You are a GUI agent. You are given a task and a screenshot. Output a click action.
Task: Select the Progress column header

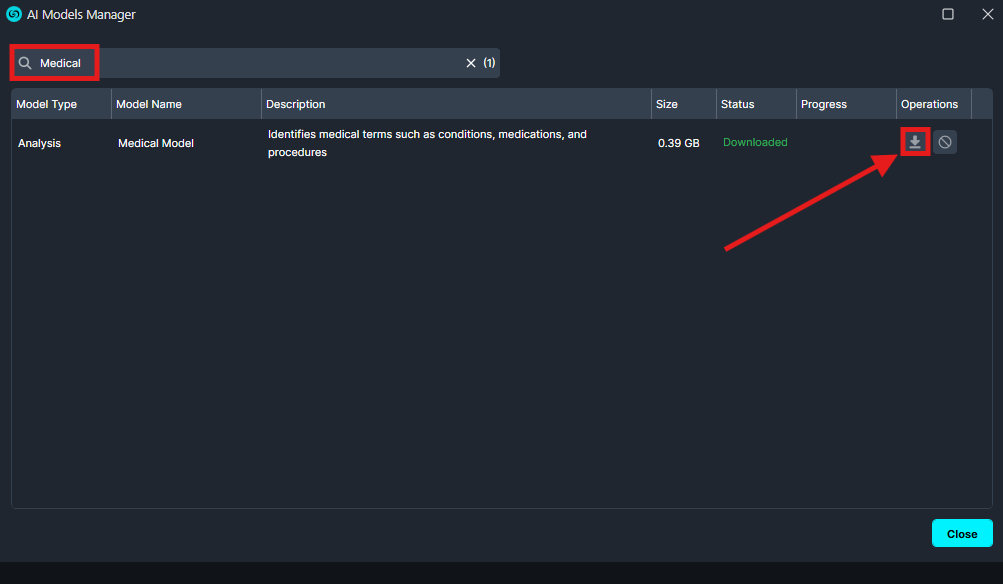point(824,104)
